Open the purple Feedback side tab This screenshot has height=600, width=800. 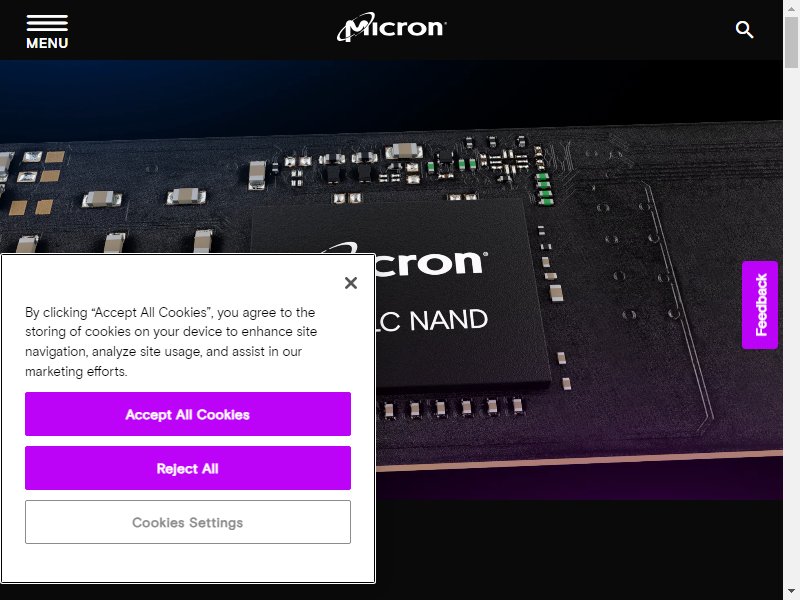[x=760, y=305]
